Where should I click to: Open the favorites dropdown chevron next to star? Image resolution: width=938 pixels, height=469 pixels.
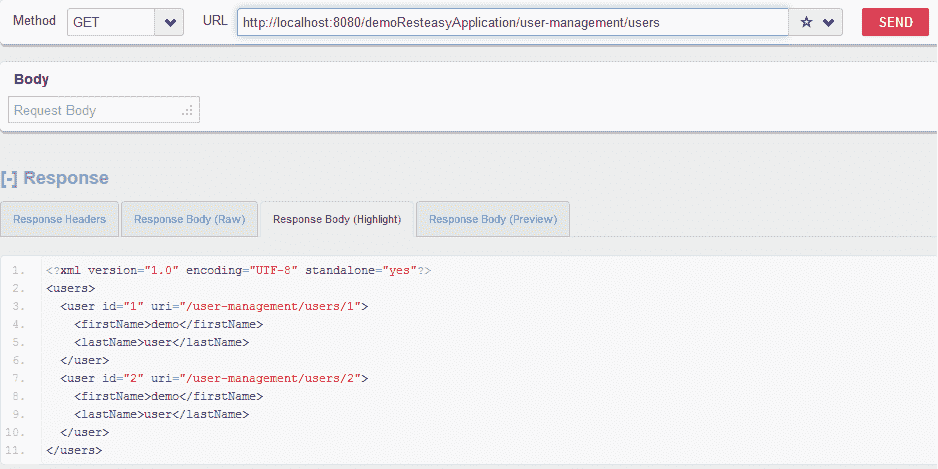pos(828,22)
